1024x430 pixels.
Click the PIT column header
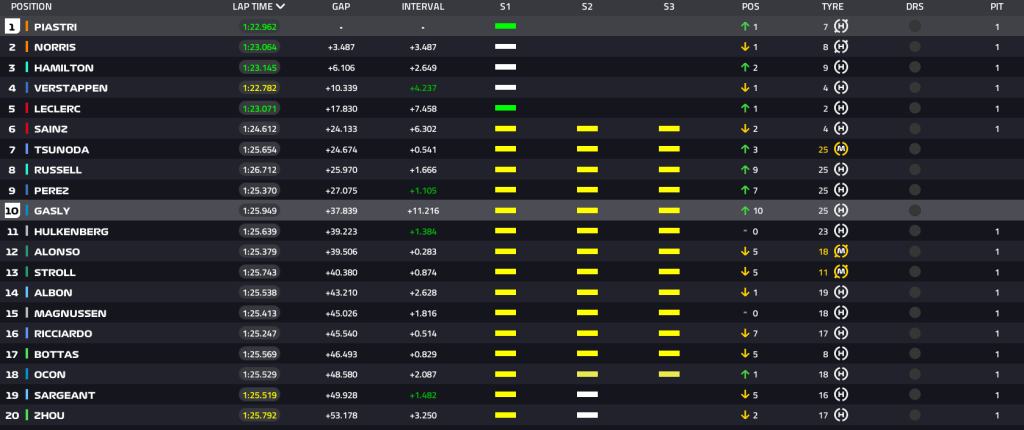997,7
